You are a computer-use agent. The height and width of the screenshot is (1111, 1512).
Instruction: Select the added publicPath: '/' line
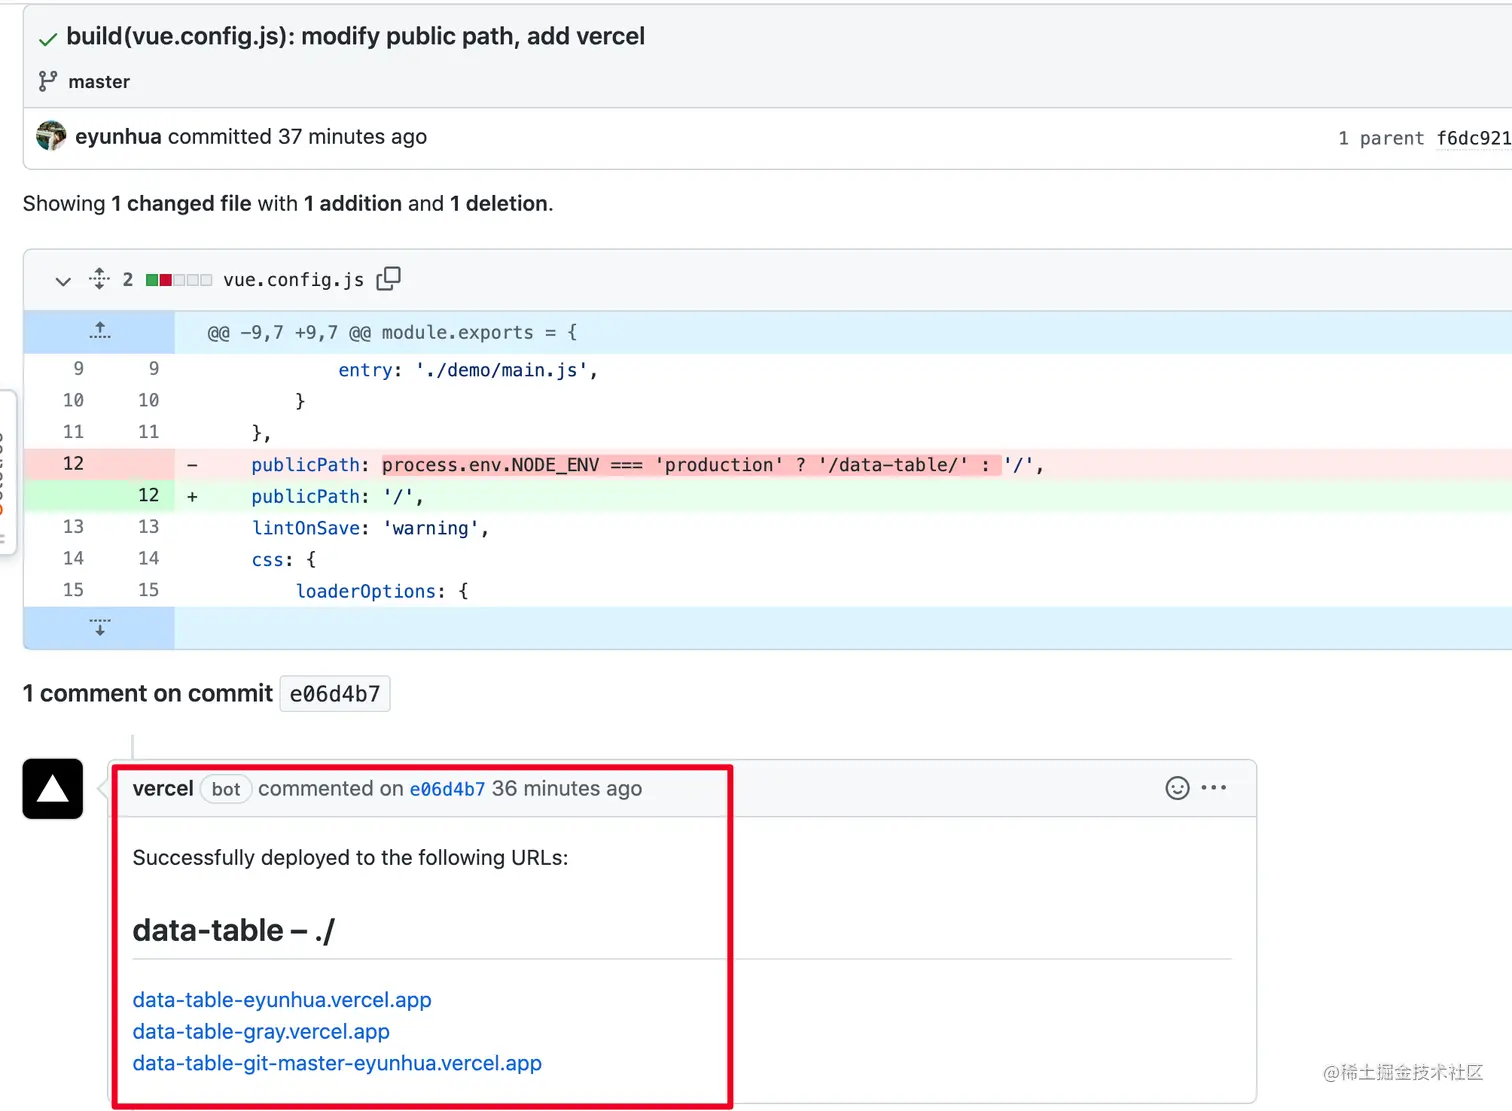coord(768,496)
